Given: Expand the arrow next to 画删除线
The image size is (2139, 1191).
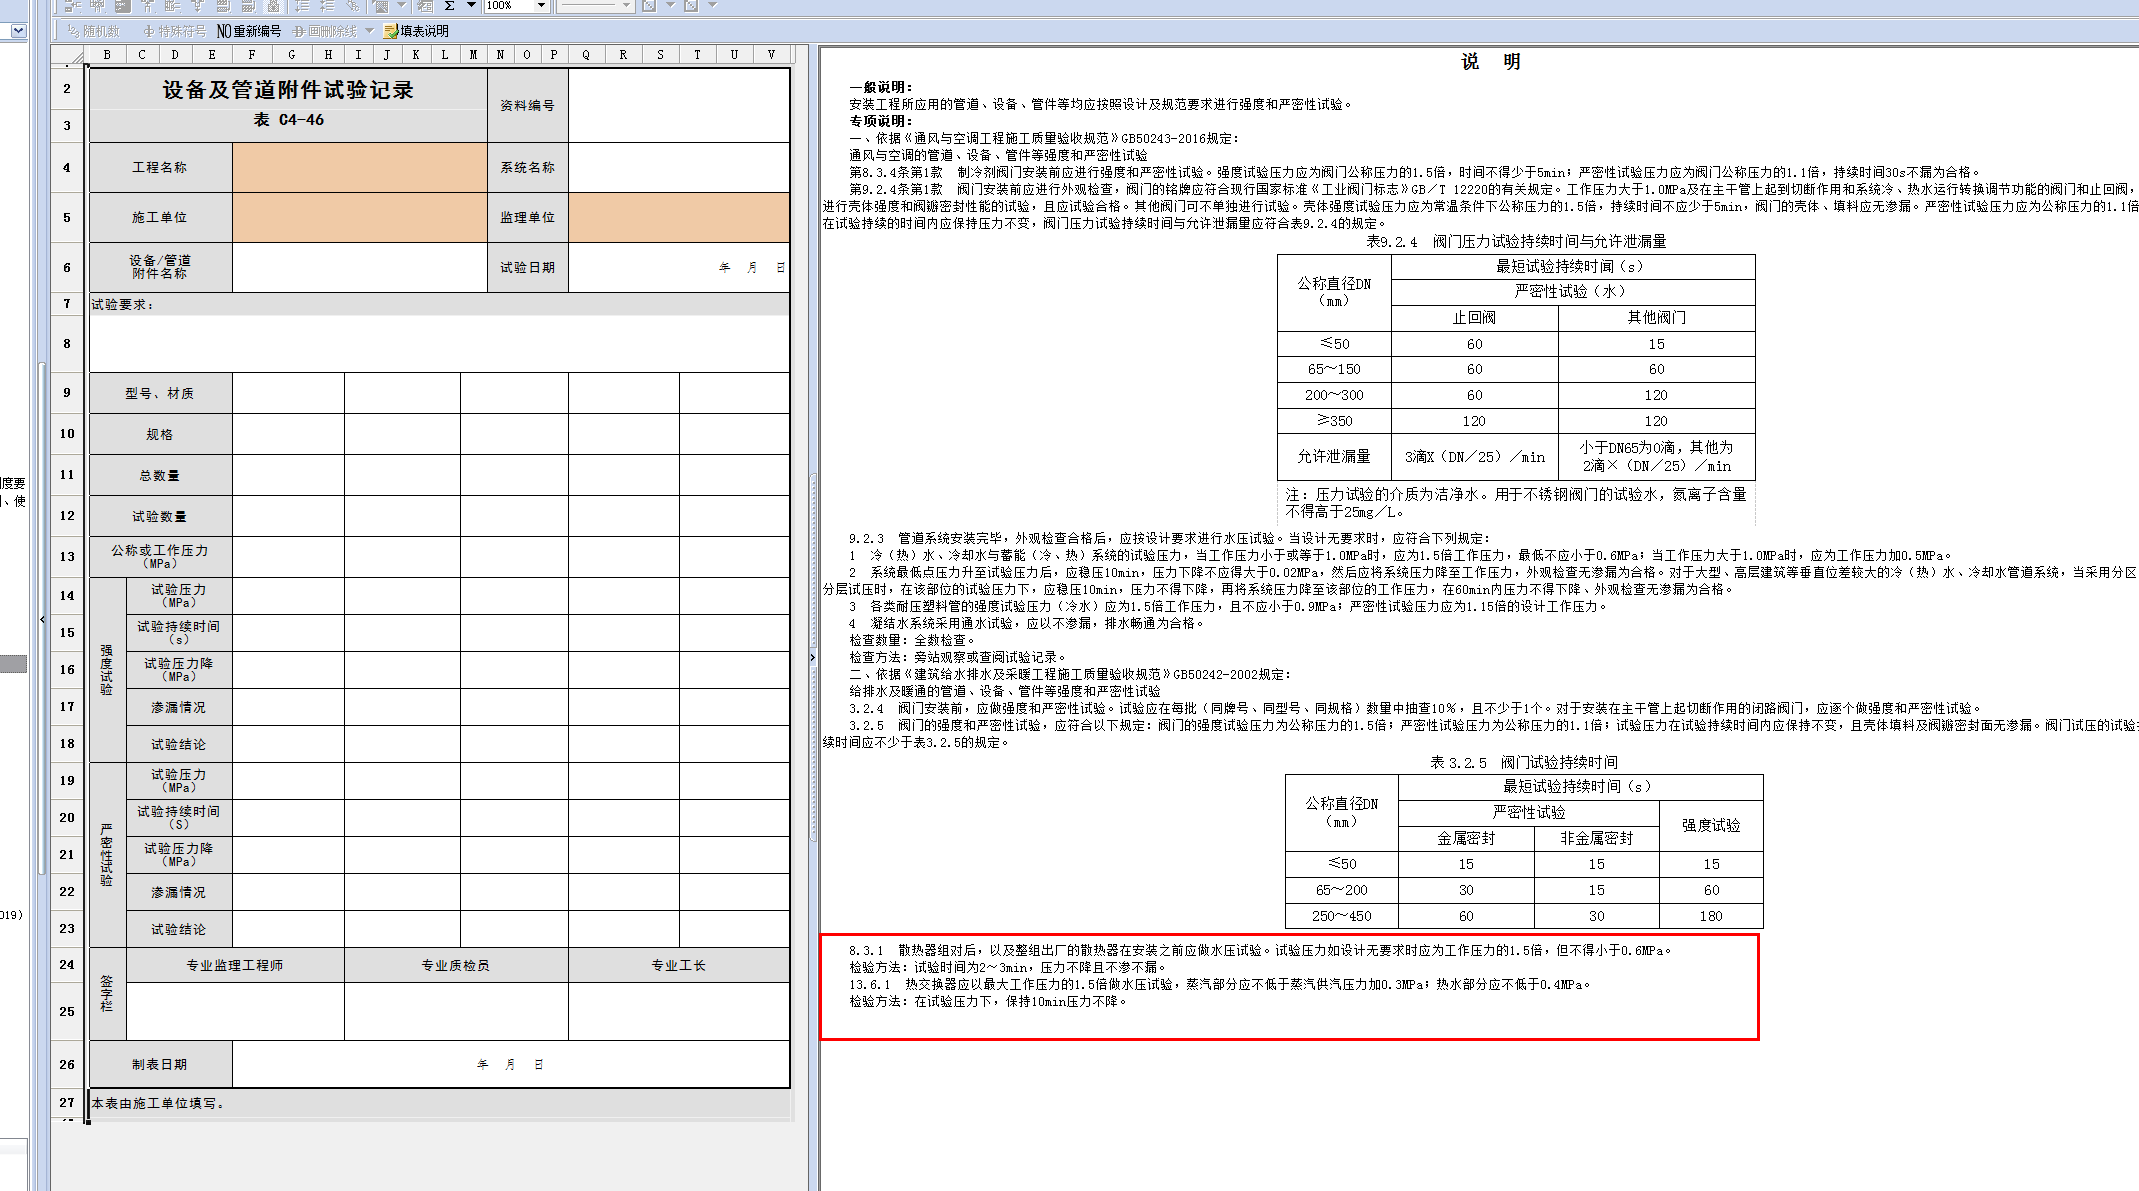Looking at the screenshot, I should [x=369, y=31].
